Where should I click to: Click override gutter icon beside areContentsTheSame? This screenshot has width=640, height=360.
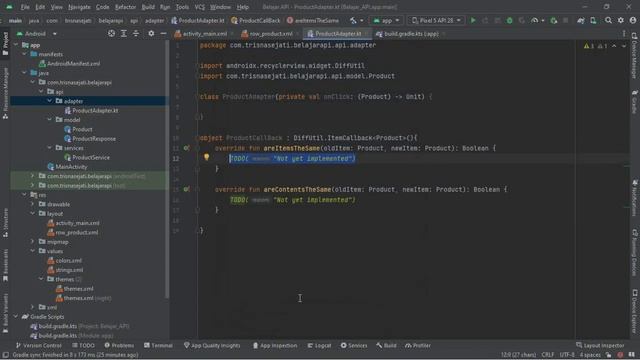[x=186, y=189]
